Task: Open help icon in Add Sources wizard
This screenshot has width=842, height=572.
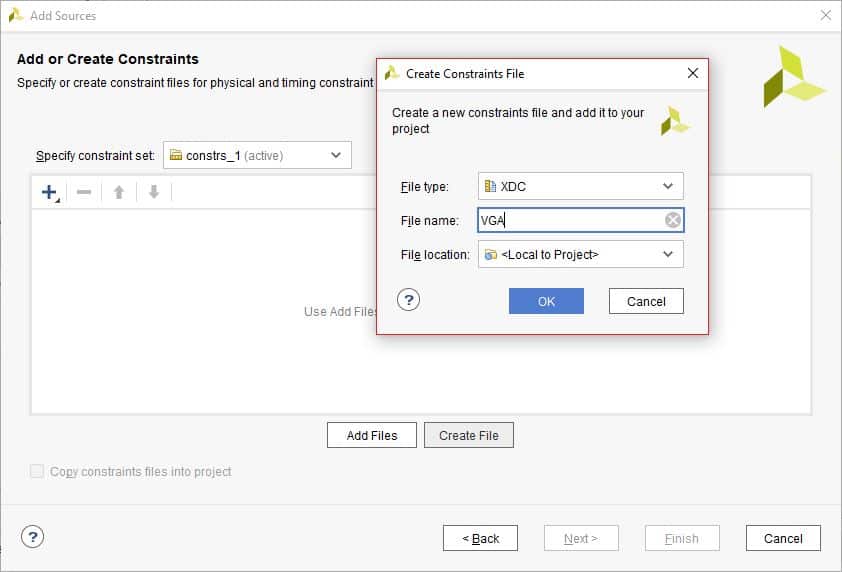Action: [33, 537]
